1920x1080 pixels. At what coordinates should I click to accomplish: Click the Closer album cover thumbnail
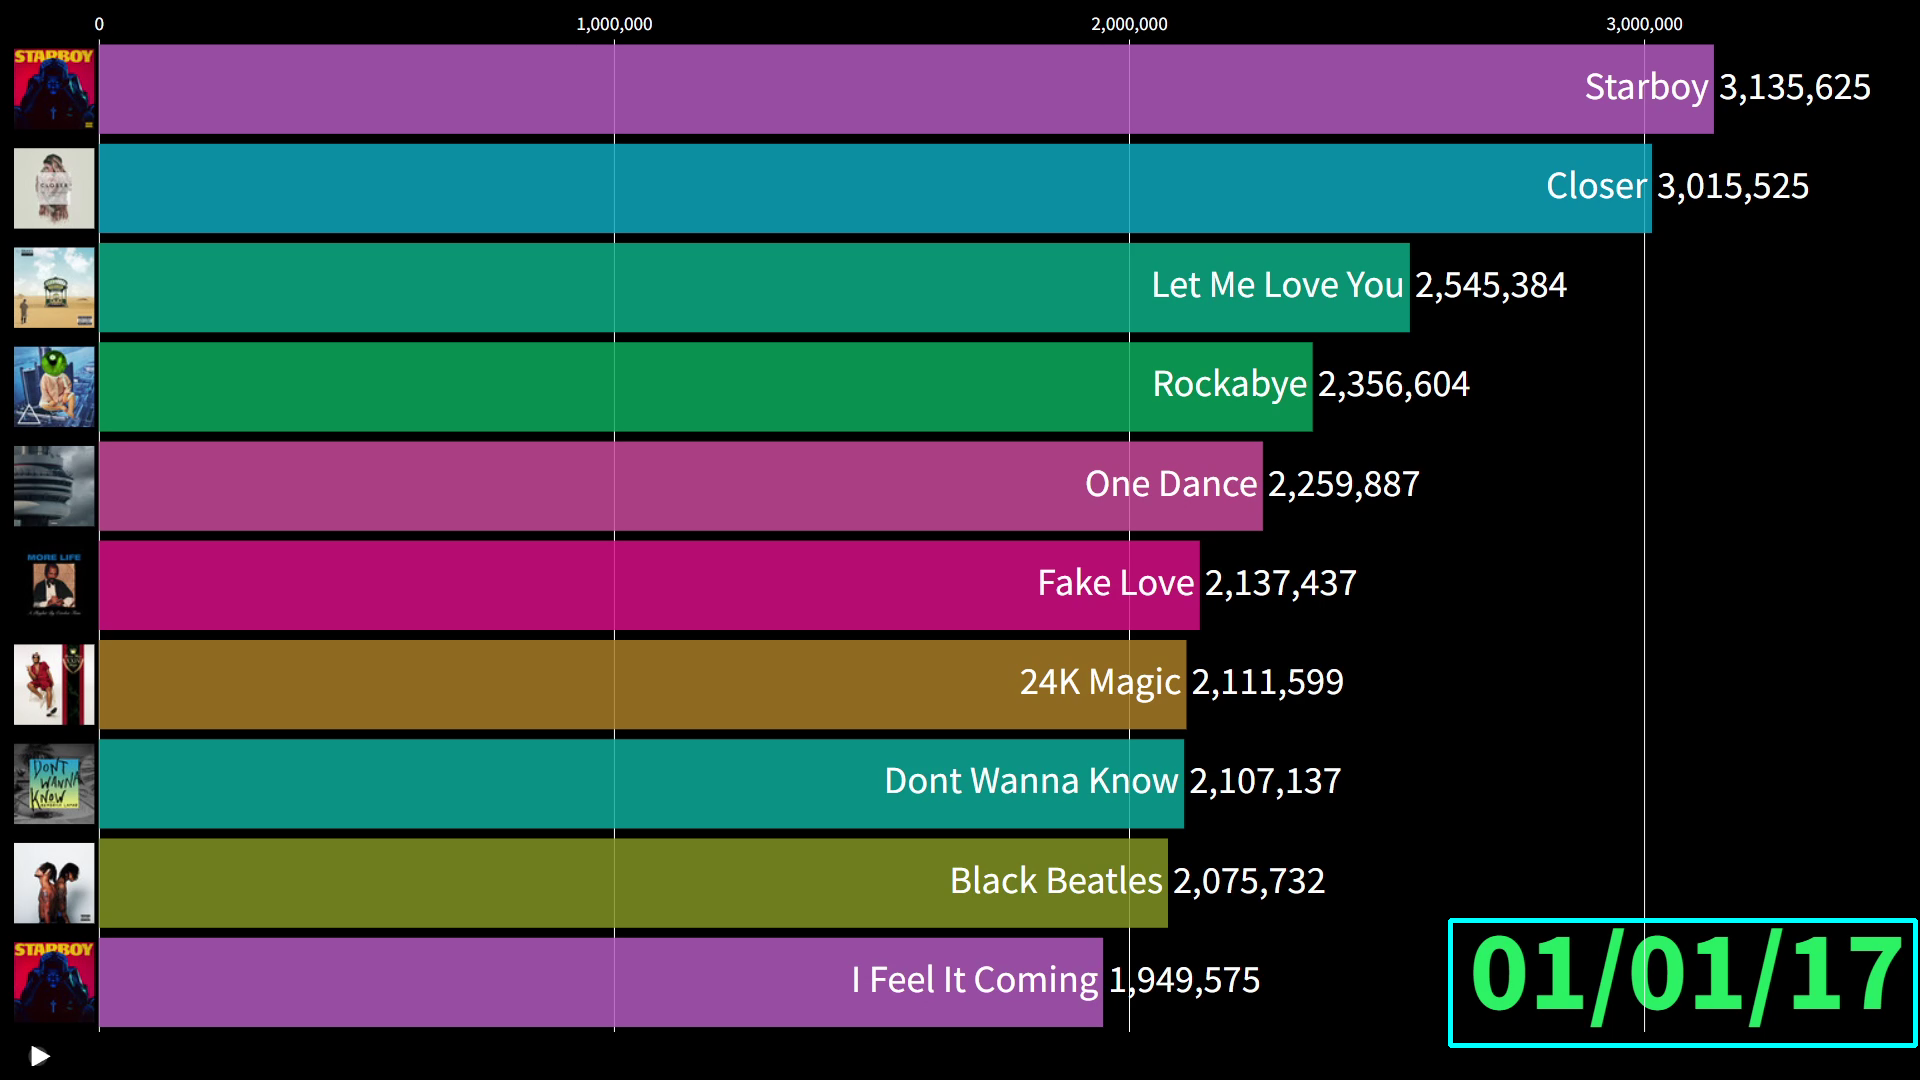54,188
